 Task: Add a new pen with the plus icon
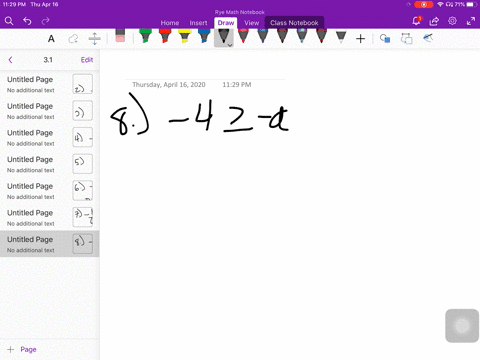point(360,39)
